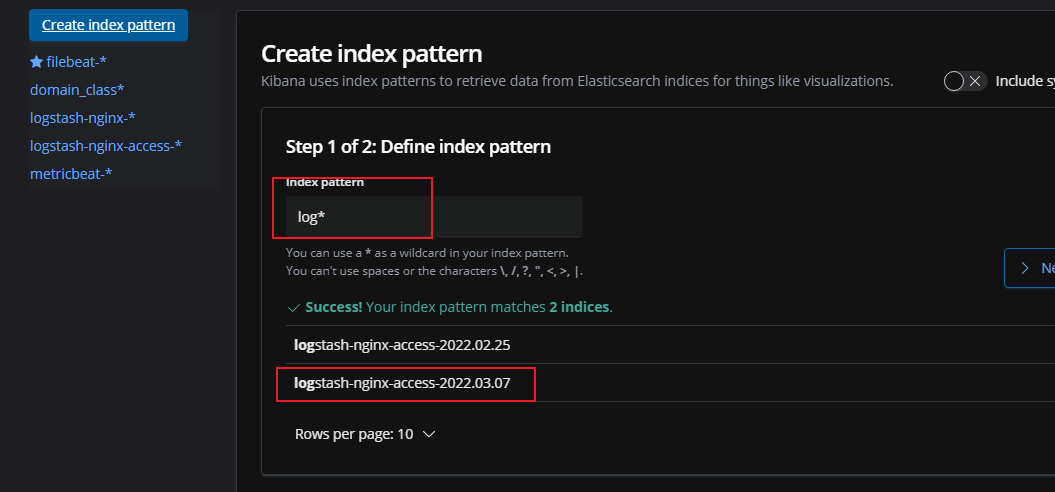1055x492 pixels.
Task: Click the star icon beside filebeat-*
Action: 36,62
